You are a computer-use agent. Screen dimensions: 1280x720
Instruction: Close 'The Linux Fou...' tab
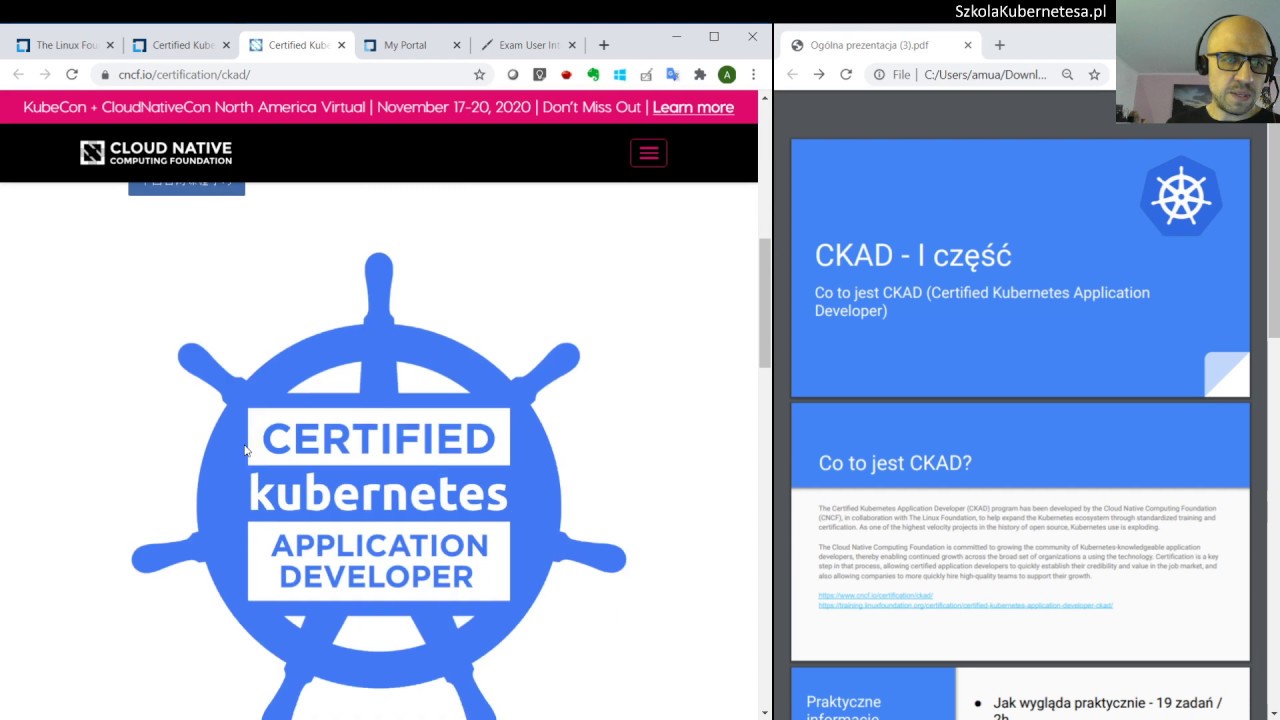point(110,45)
